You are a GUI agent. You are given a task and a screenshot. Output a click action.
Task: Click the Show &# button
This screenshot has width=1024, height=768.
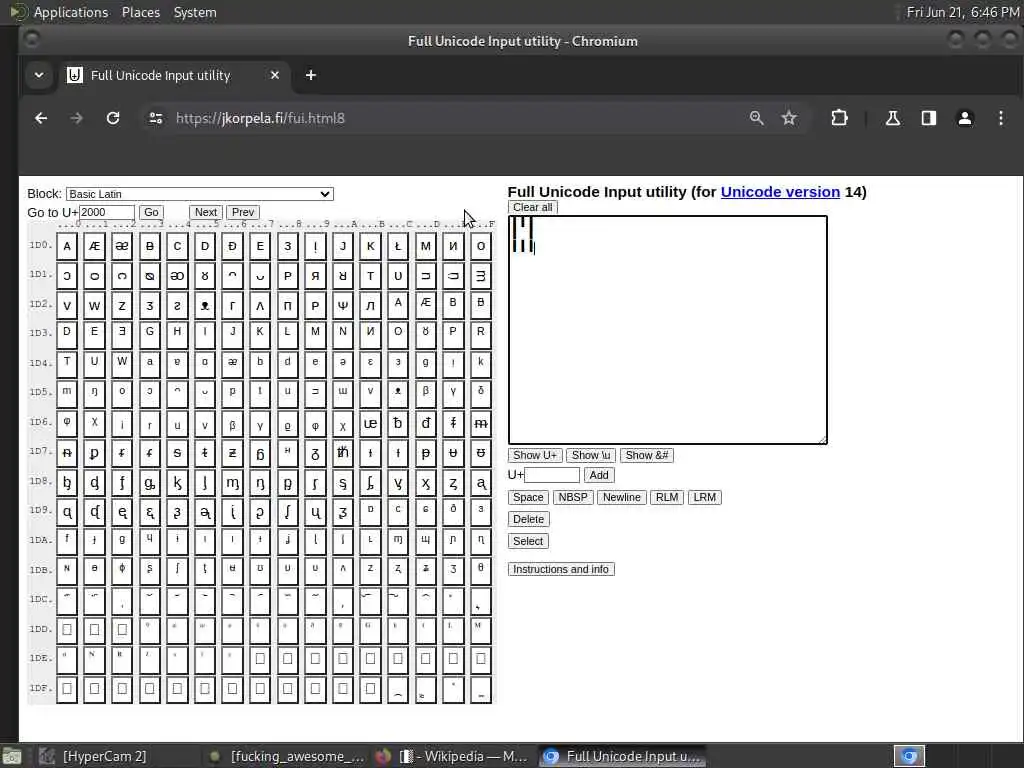point(647,455)
